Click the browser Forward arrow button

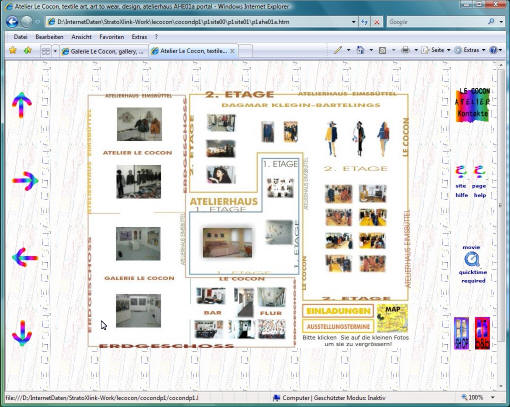tap(27, 22)
